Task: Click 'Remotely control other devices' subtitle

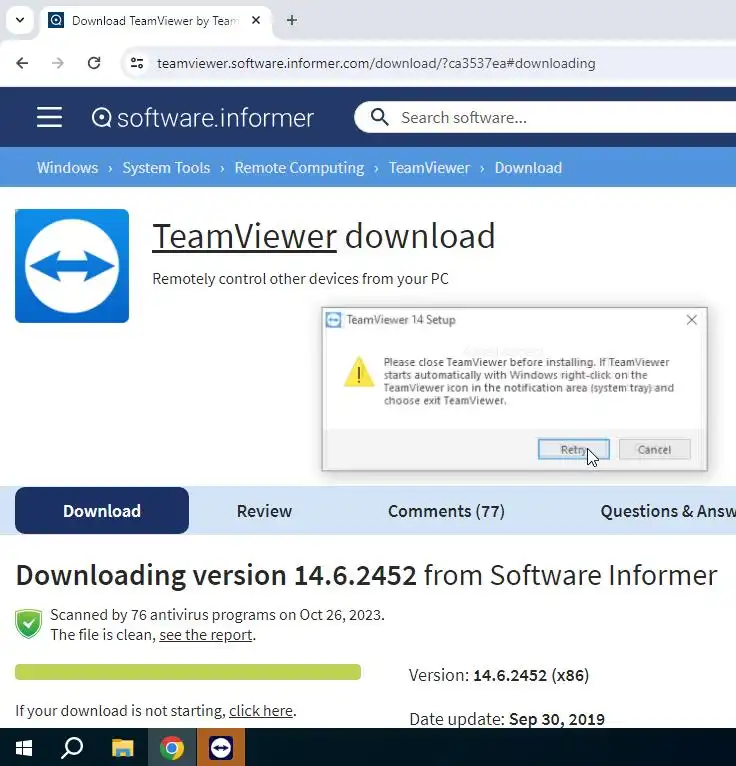Action: click(x=300, y=278)
